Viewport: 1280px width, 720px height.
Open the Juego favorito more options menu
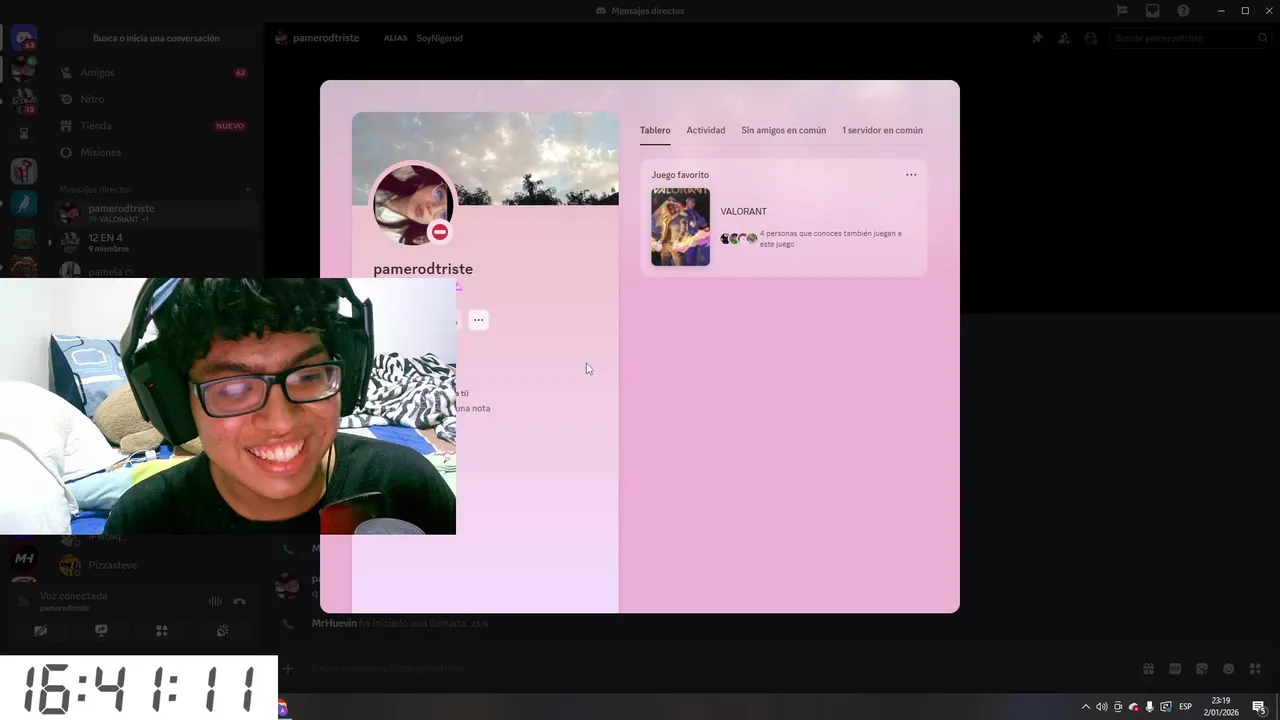point(911,175)
